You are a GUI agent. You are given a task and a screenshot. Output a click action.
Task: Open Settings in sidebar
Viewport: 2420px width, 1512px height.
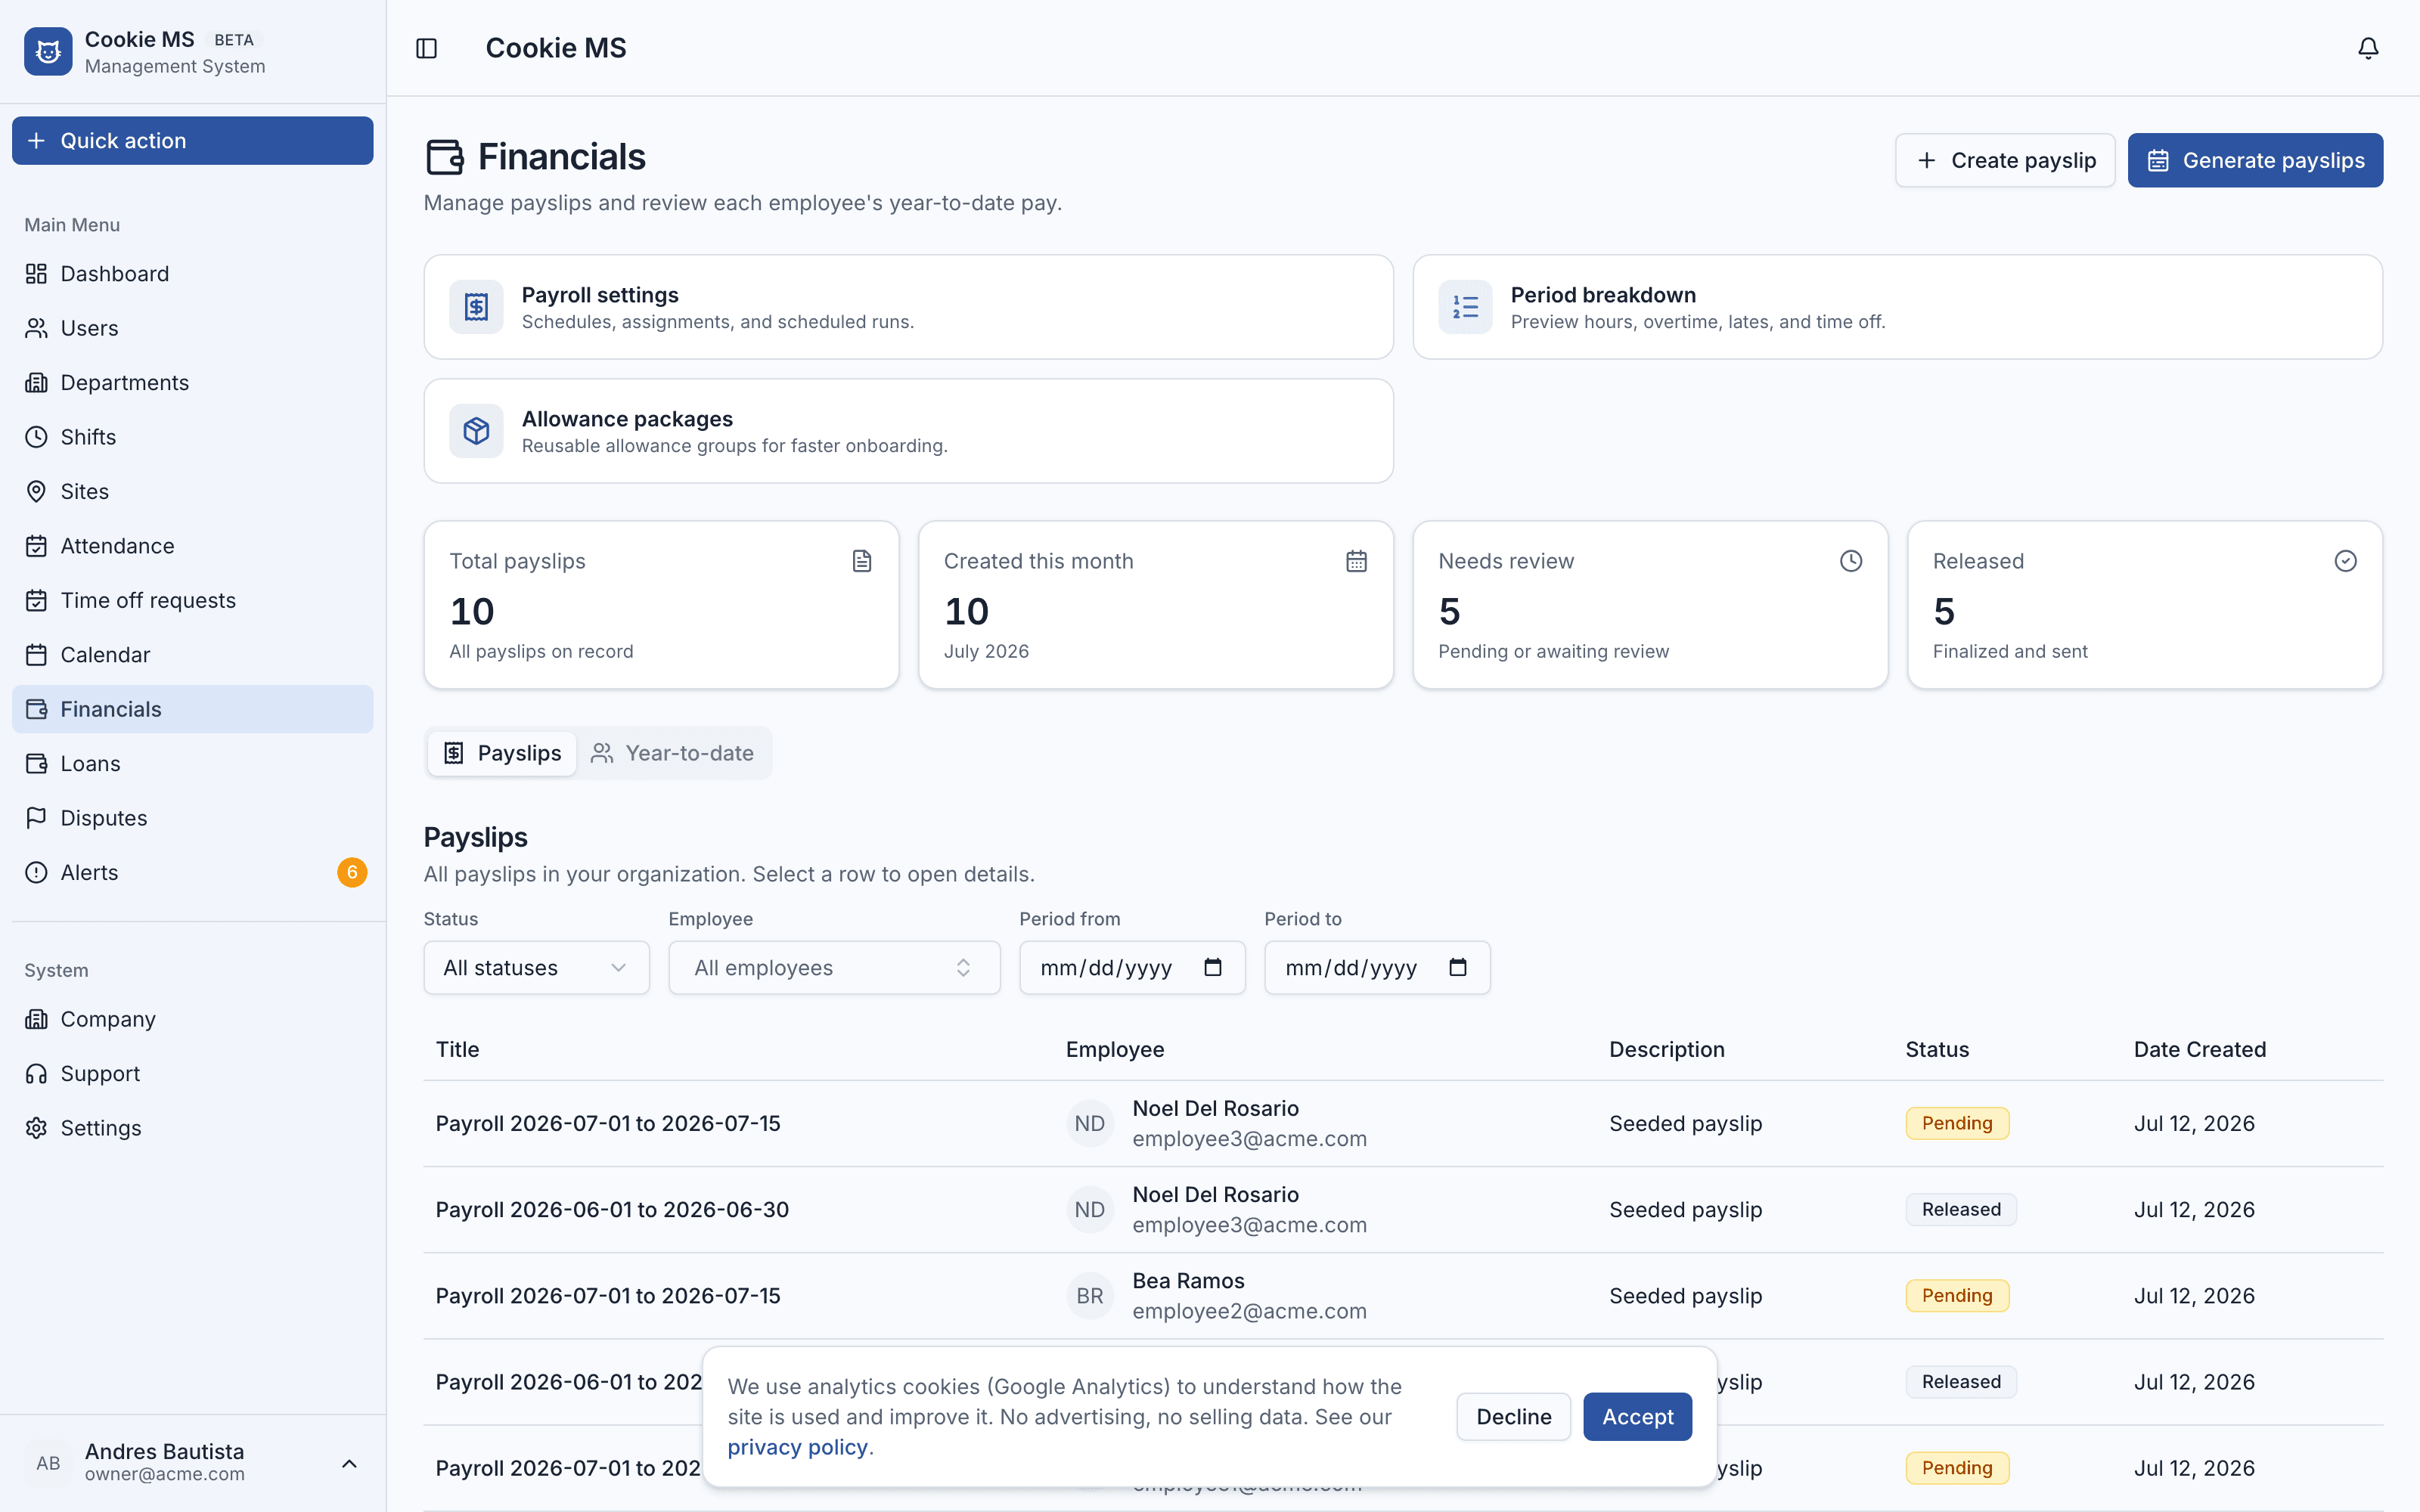pos(193,1128)
